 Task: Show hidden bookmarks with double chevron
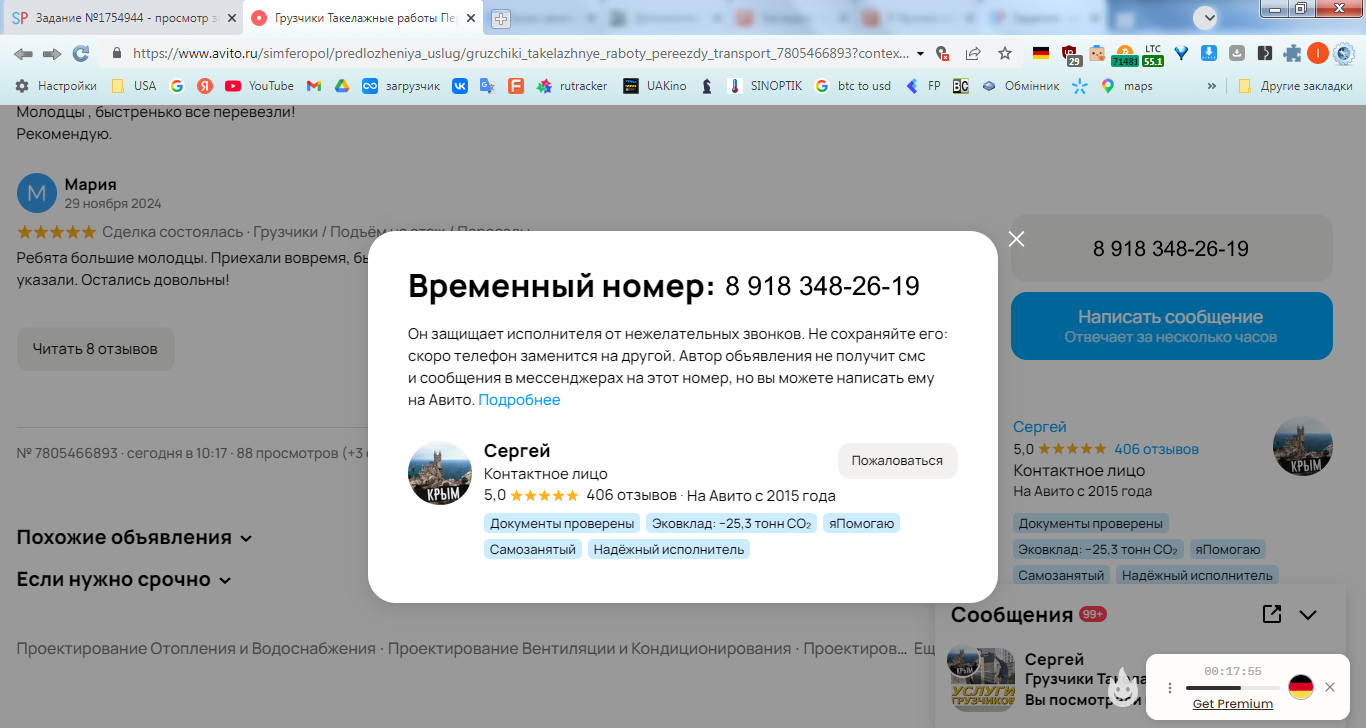click(1212, 86)
